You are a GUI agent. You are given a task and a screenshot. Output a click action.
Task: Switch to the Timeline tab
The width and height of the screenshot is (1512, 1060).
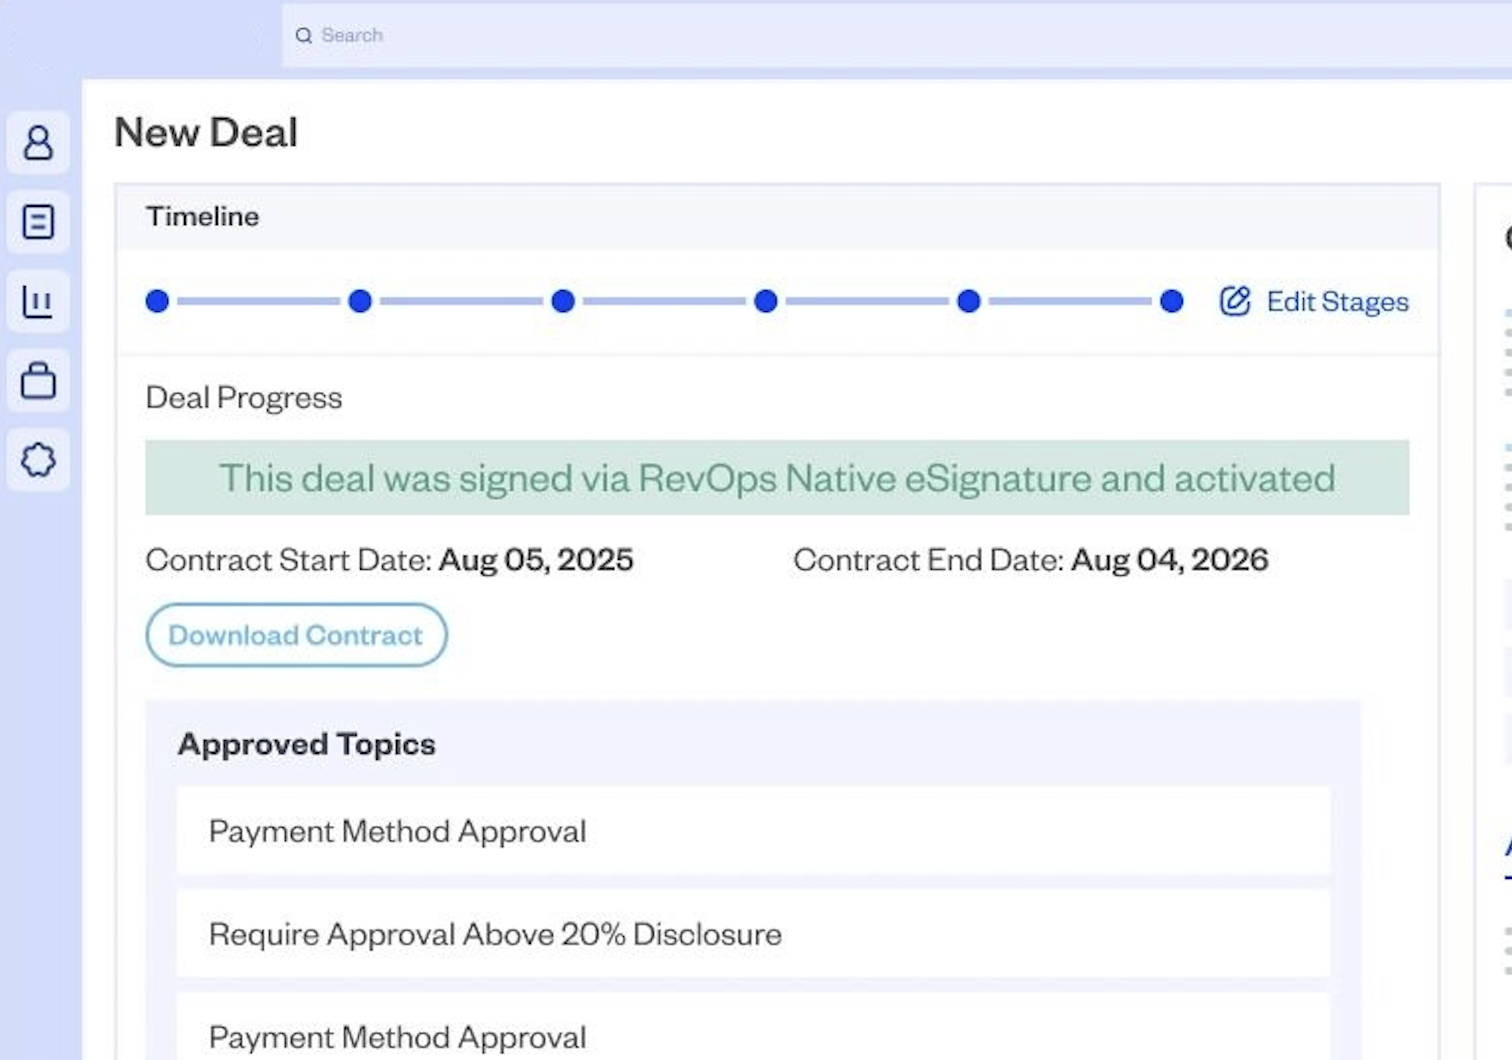[202, 216]
